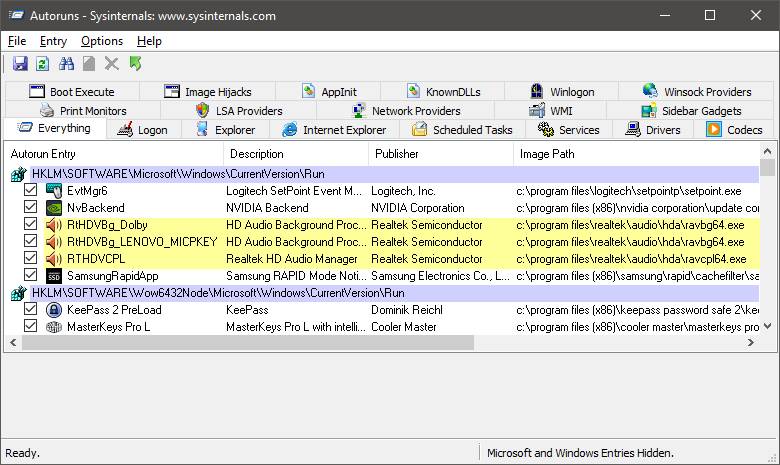Uncheck the EvtMgr6 entry checkbox
This screenshot has width=780, height=465.
coord(30,190)
